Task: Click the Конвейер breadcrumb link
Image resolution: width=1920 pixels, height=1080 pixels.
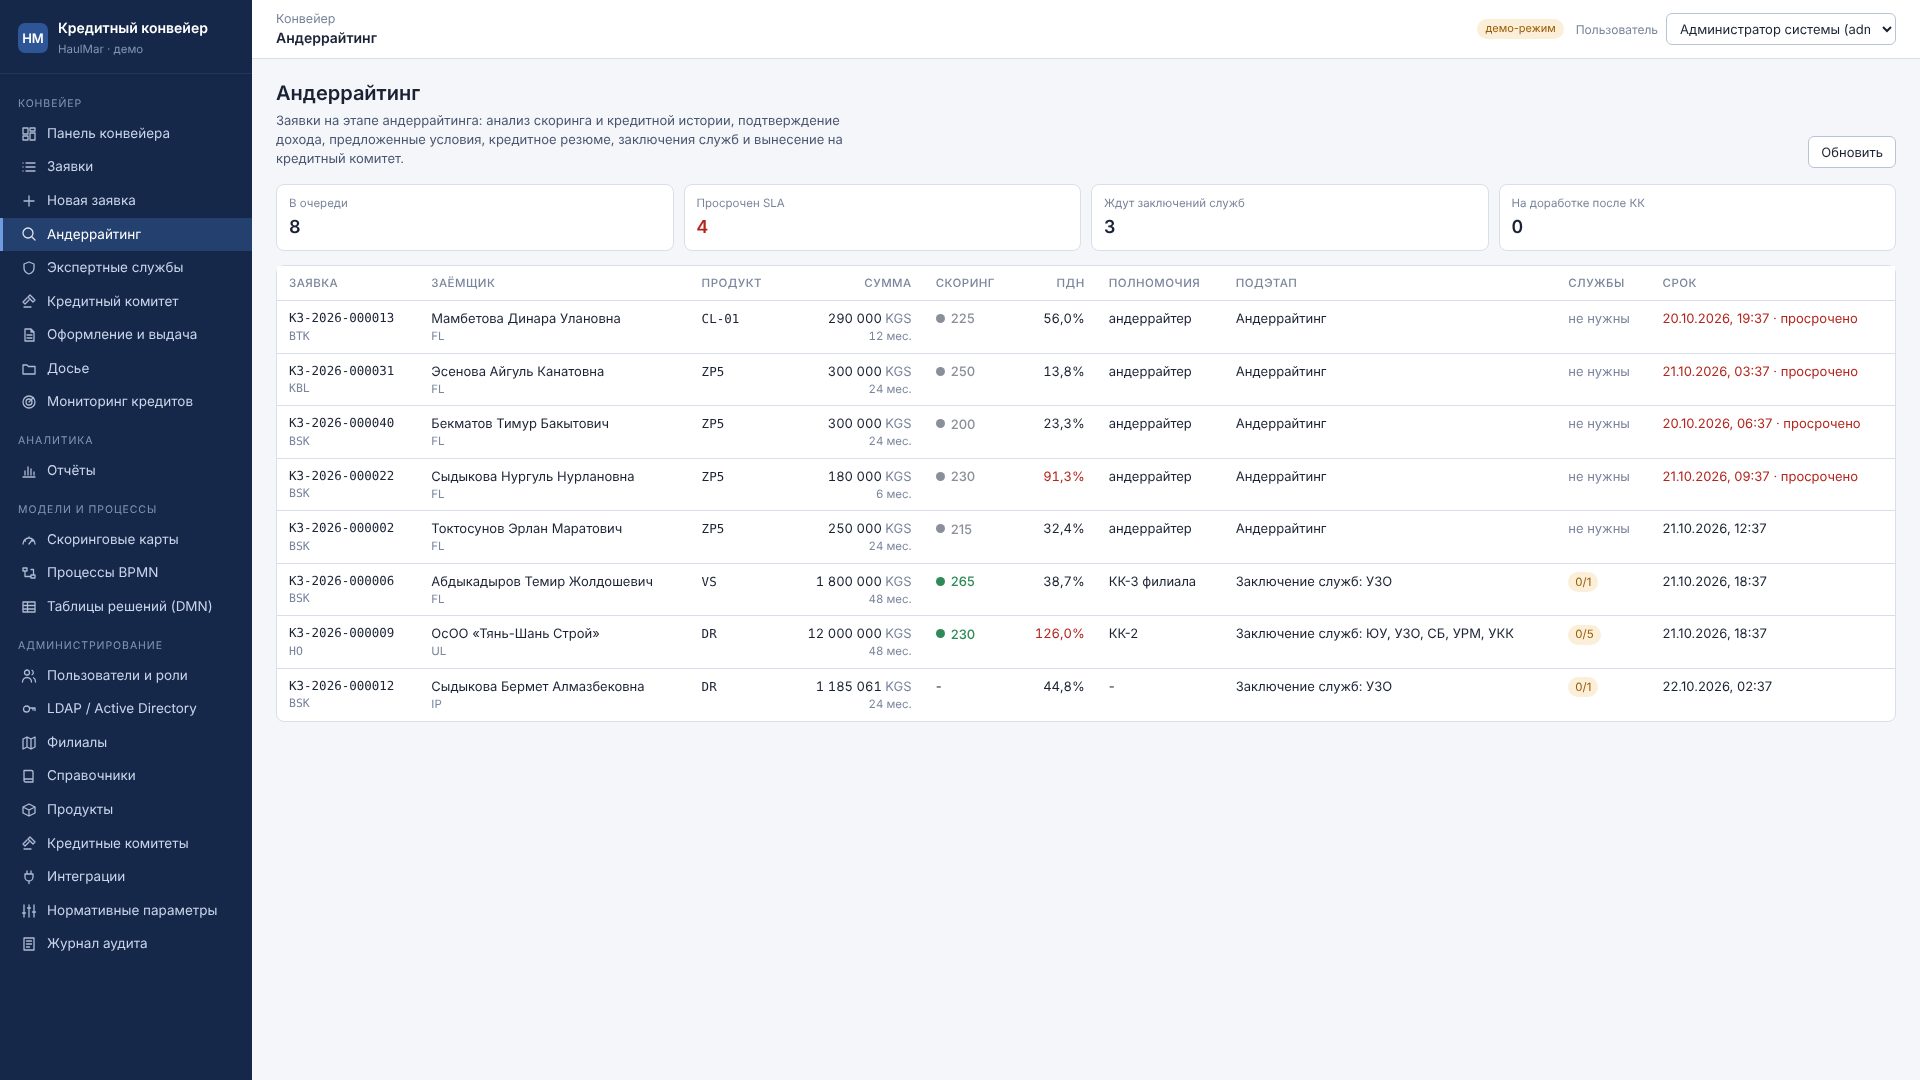Action: tap(305, 19)
